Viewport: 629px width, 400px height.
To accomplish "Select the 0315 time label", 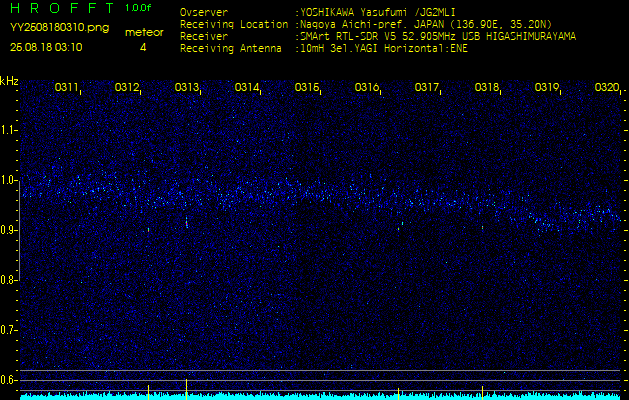I will click(x=306, y=87).
